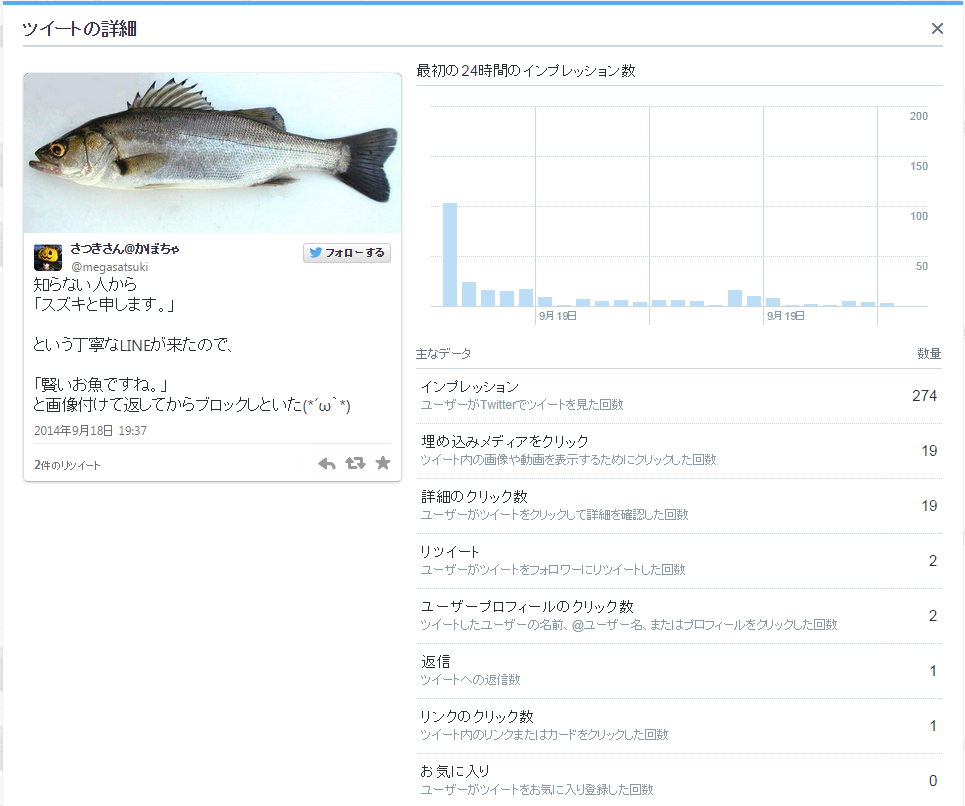The width and height of the screenshot is (965, 806).
Task: Click the 200 axis label on the chart
Action: click(x=919, y=116)
